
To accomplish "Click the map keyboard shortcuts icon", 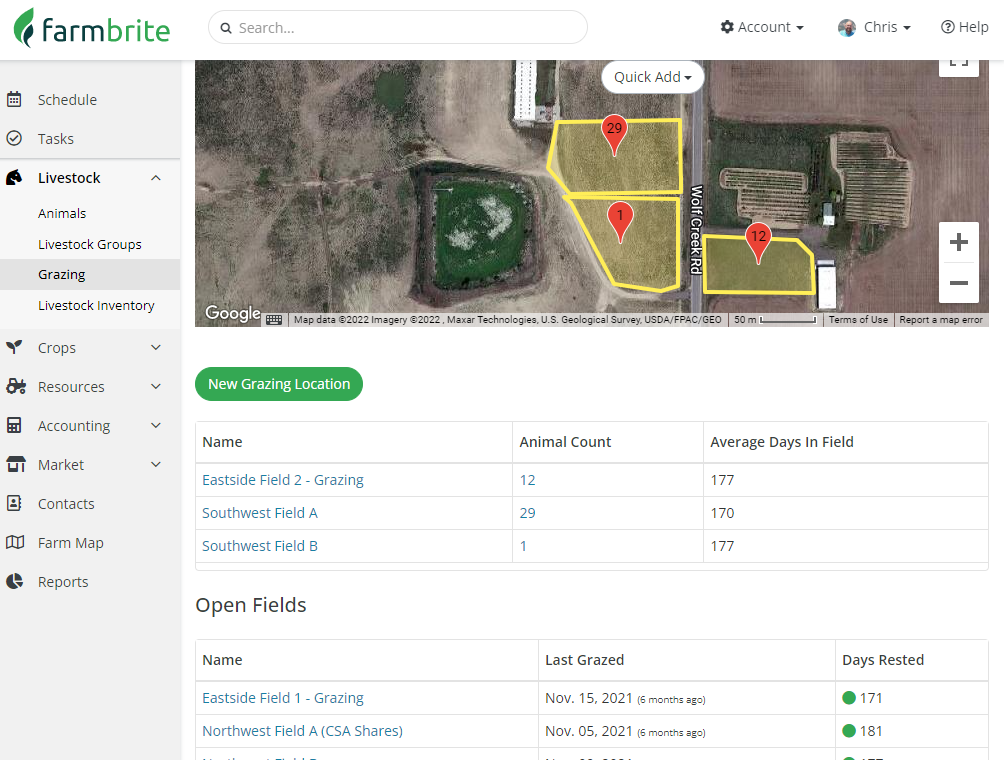I will click(274, 319).
